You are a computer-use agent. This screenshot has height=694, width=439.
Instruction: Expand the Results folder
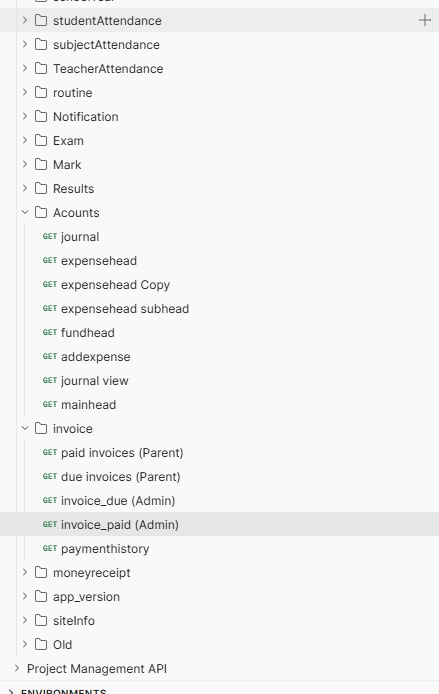click(x=25, y=188)
